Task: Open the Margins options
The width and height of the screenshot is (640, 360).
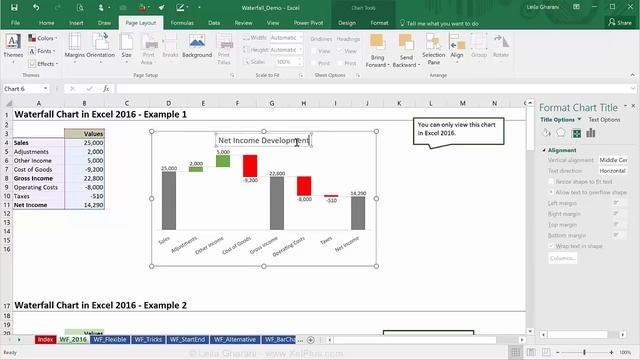Action: (75, 48)
